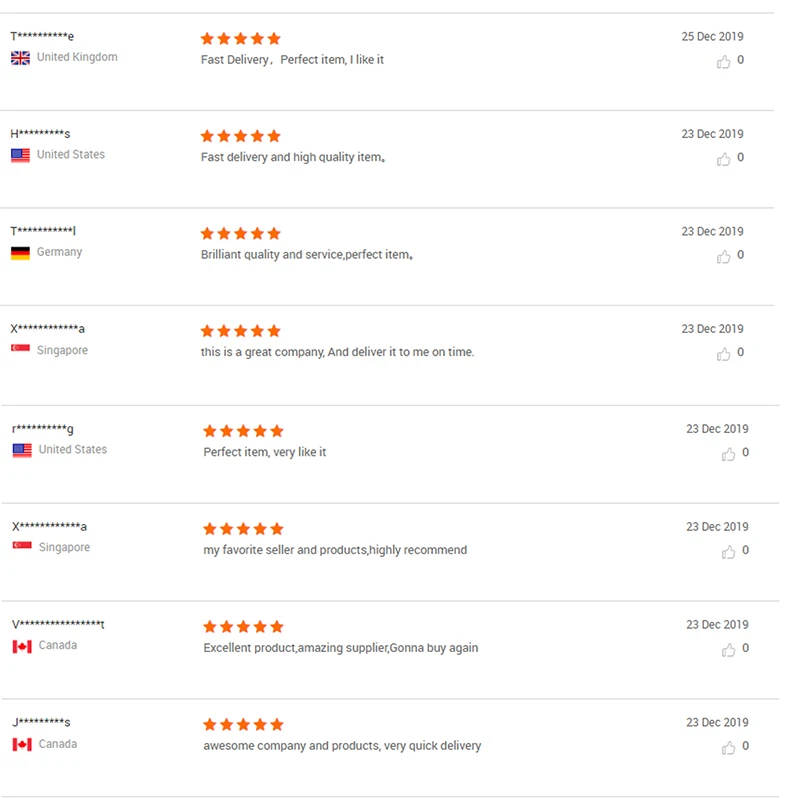Click the Canada flag beside V****************t
This screenshot has width=800, height=798.
22,646
